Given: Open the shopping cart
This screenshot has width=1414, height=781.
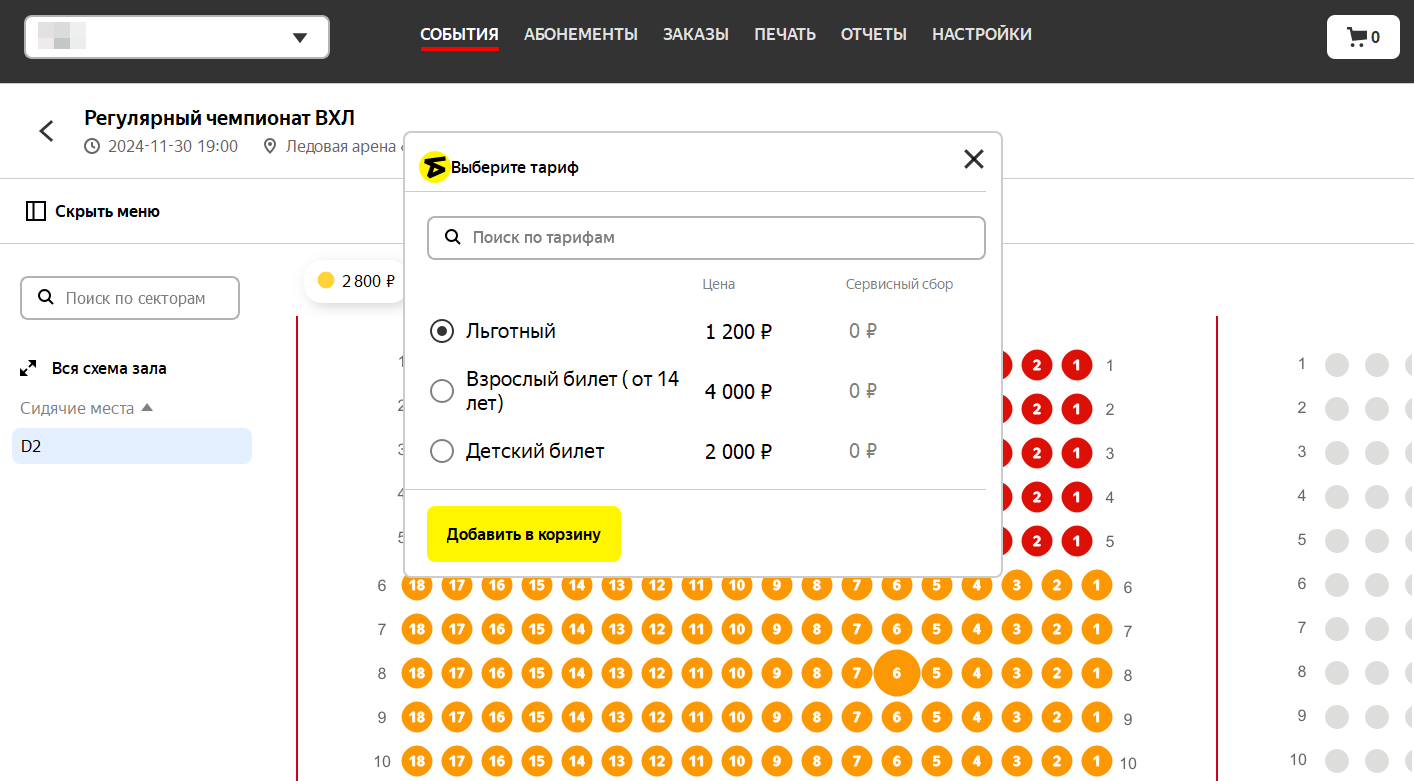Looking at the screenshot, I should (x=1362, y=37).
